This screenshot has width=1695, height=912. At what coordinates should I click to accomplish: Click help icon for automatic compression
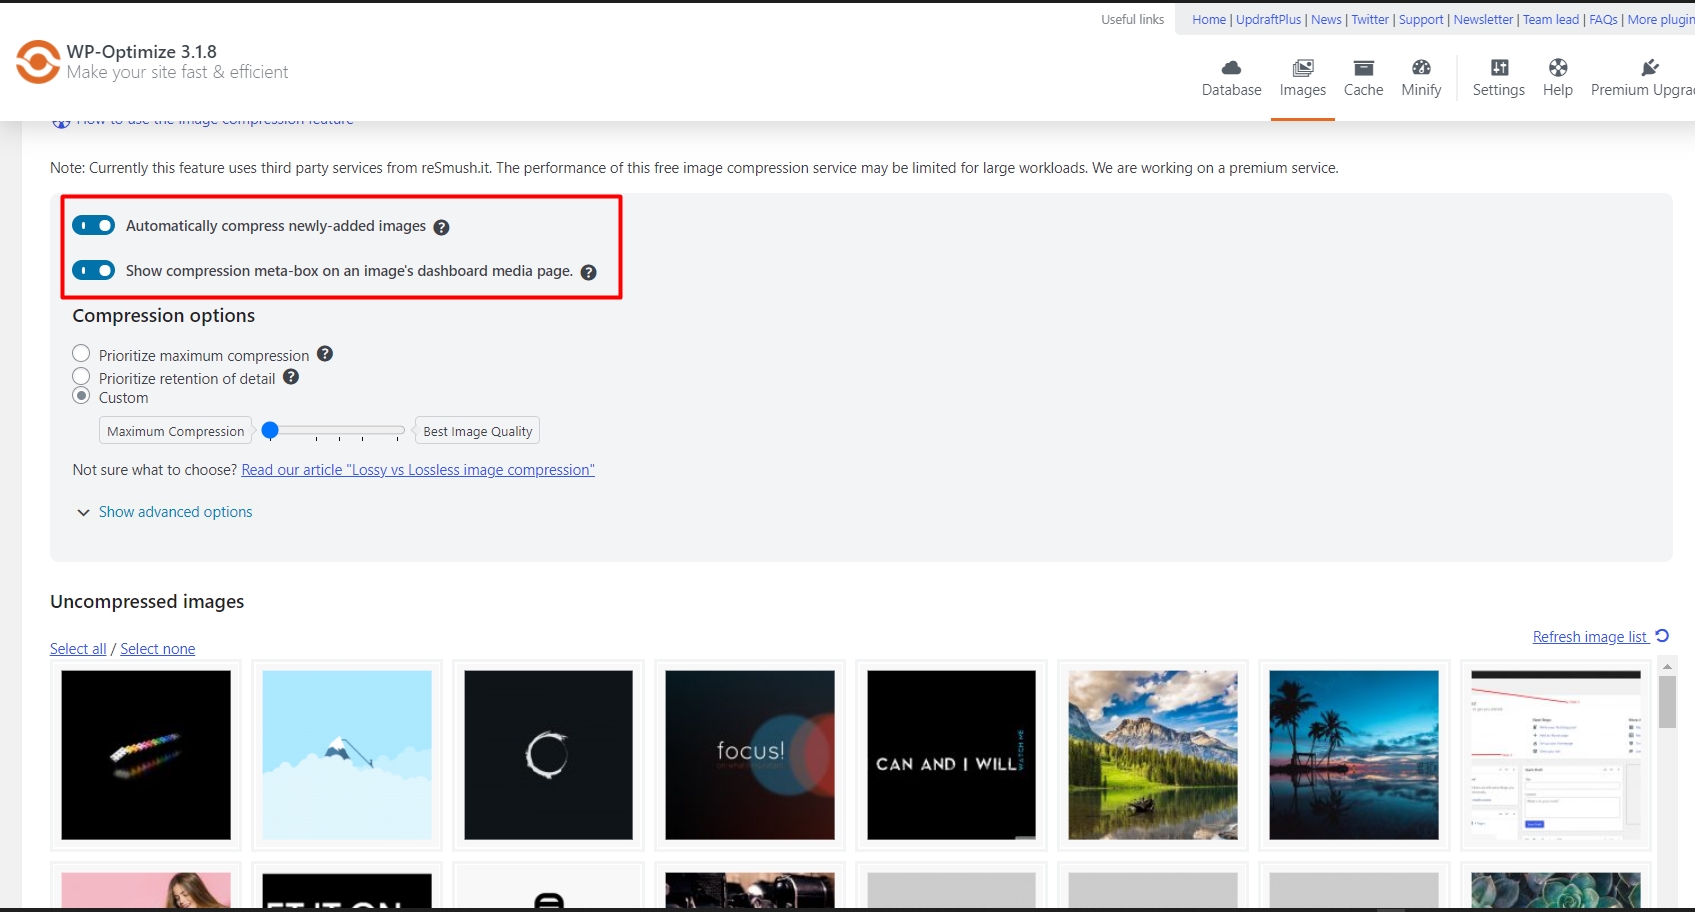click(x=441, y=227)
